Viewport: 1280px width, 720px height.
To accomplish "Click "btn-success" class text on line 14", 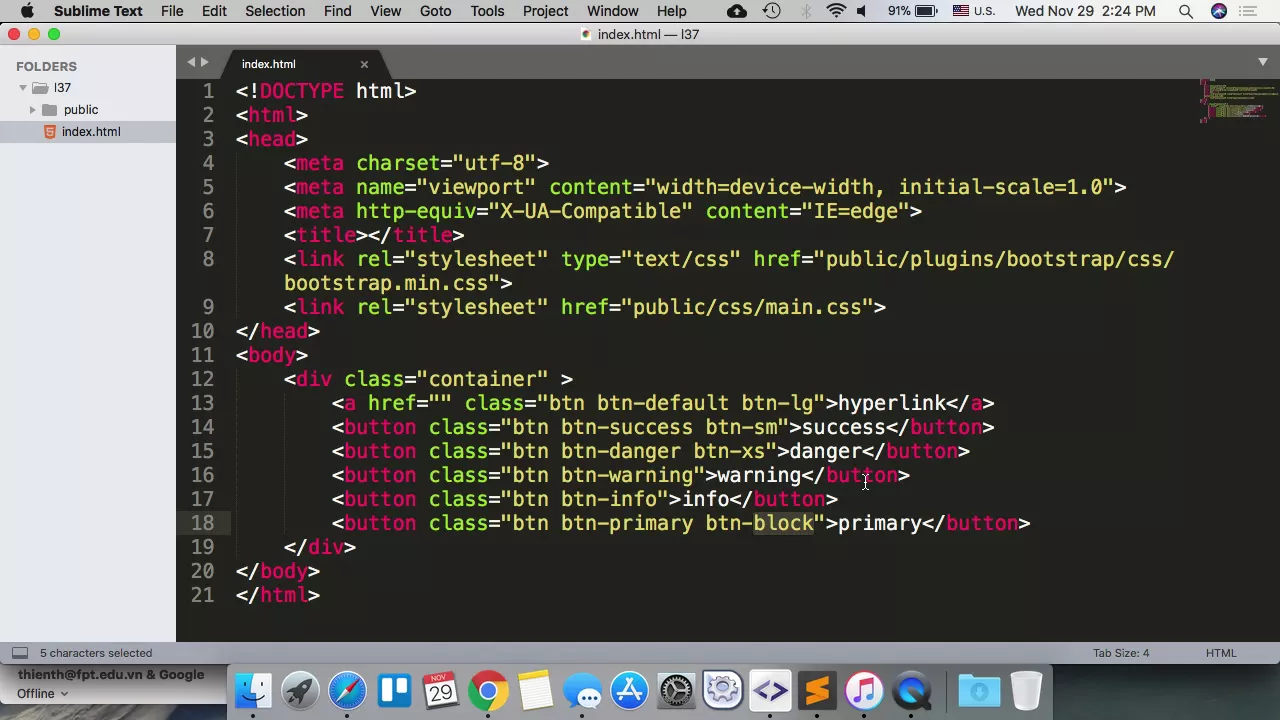I will tap(626, 427).
